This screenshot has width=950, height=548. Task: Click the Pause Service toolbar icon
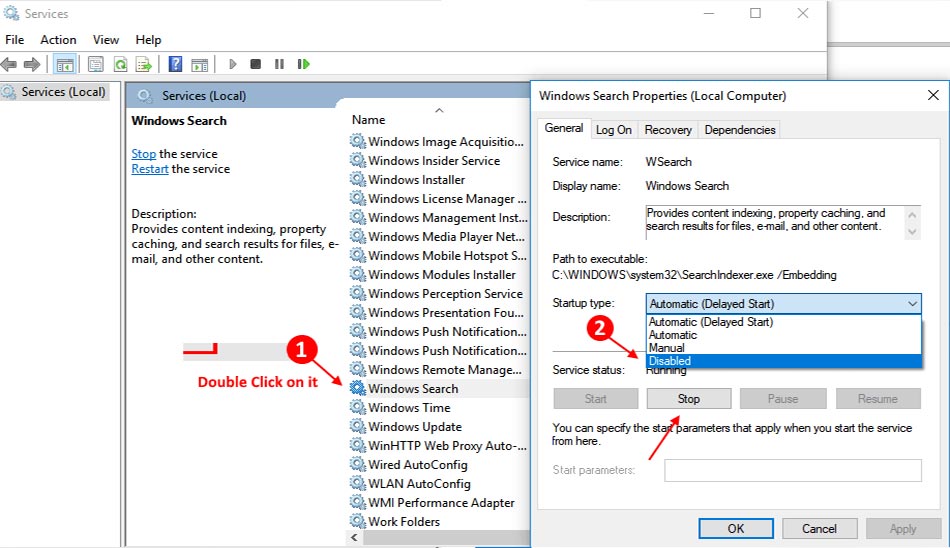pyautogui.click(x=279, y=64)
